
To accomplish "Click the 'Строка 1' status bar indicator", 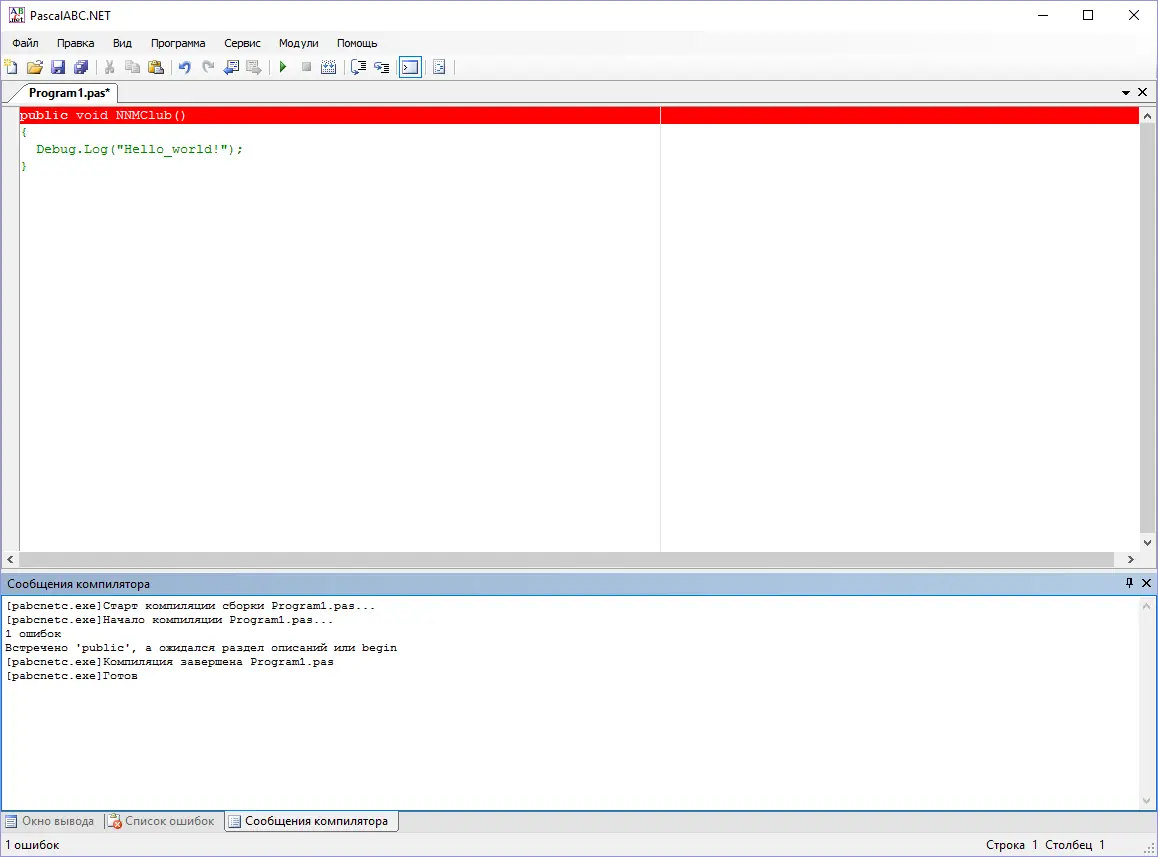I will [x=1012, y=844].
